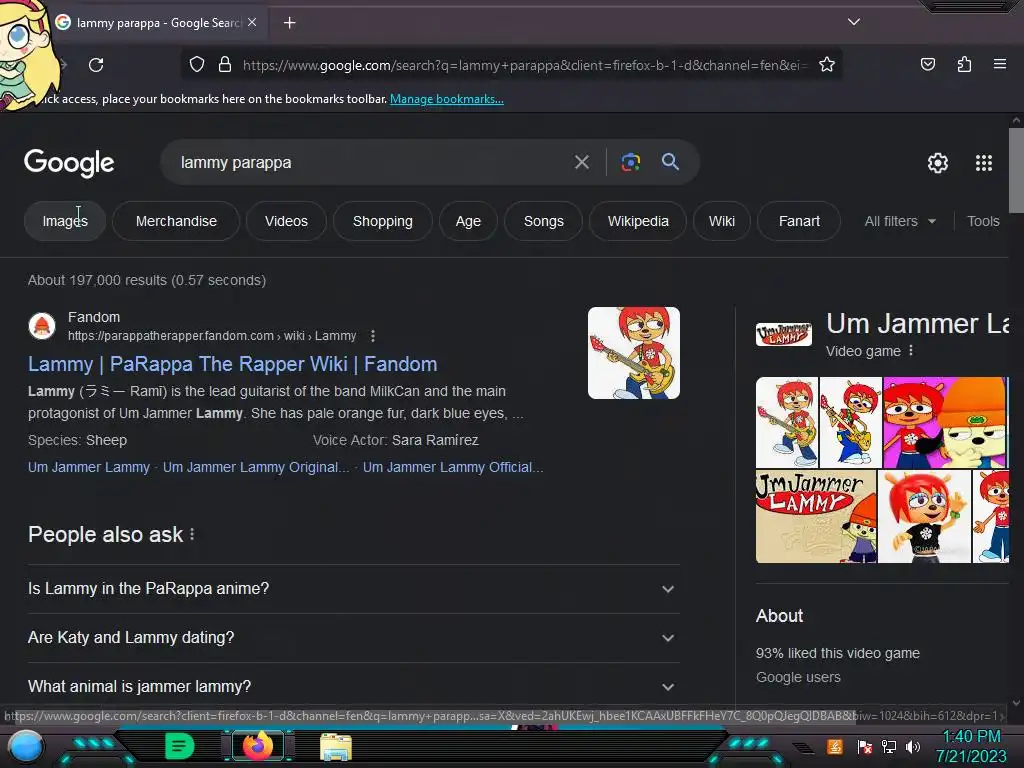
Task: Expand Is Lammy in the PaRappa anime
Action: [353, 588]
